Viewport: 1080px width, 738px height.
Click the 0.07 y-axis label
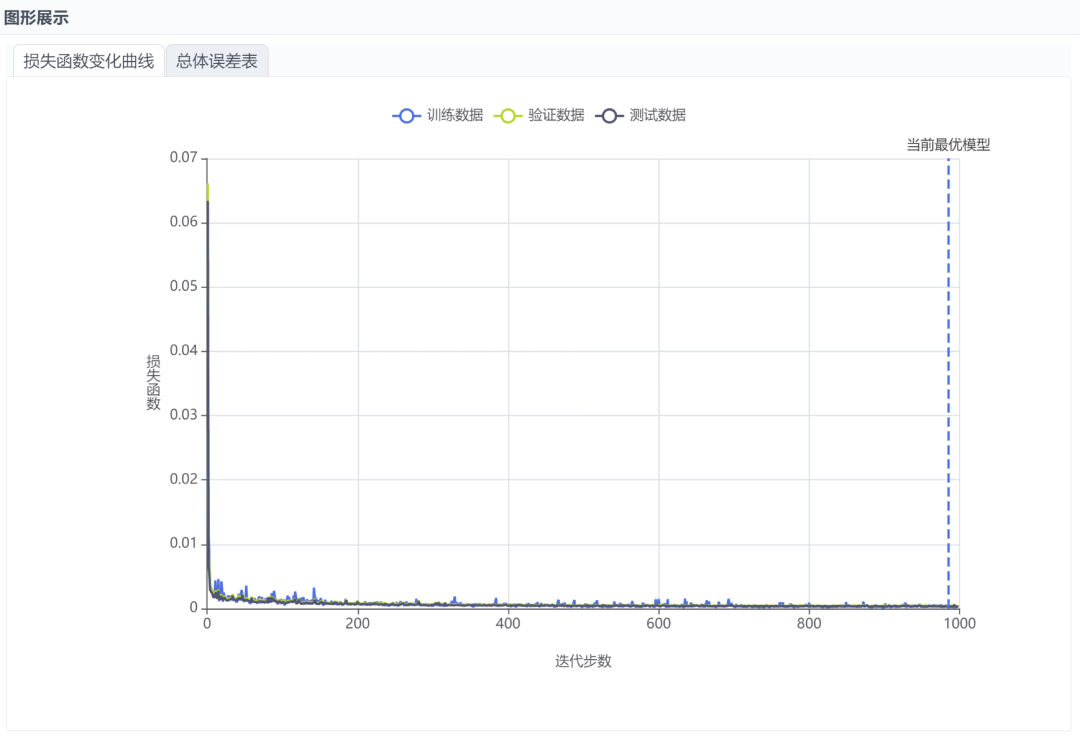(x=184, y=158)
